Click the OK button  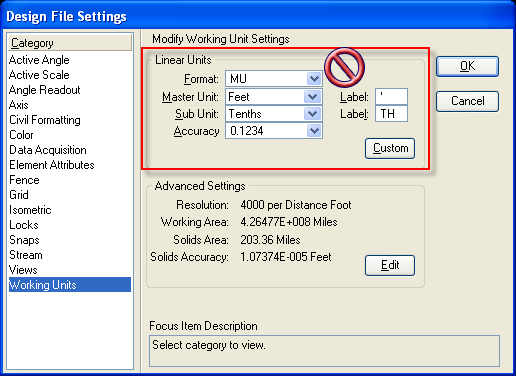click(467, 66)
